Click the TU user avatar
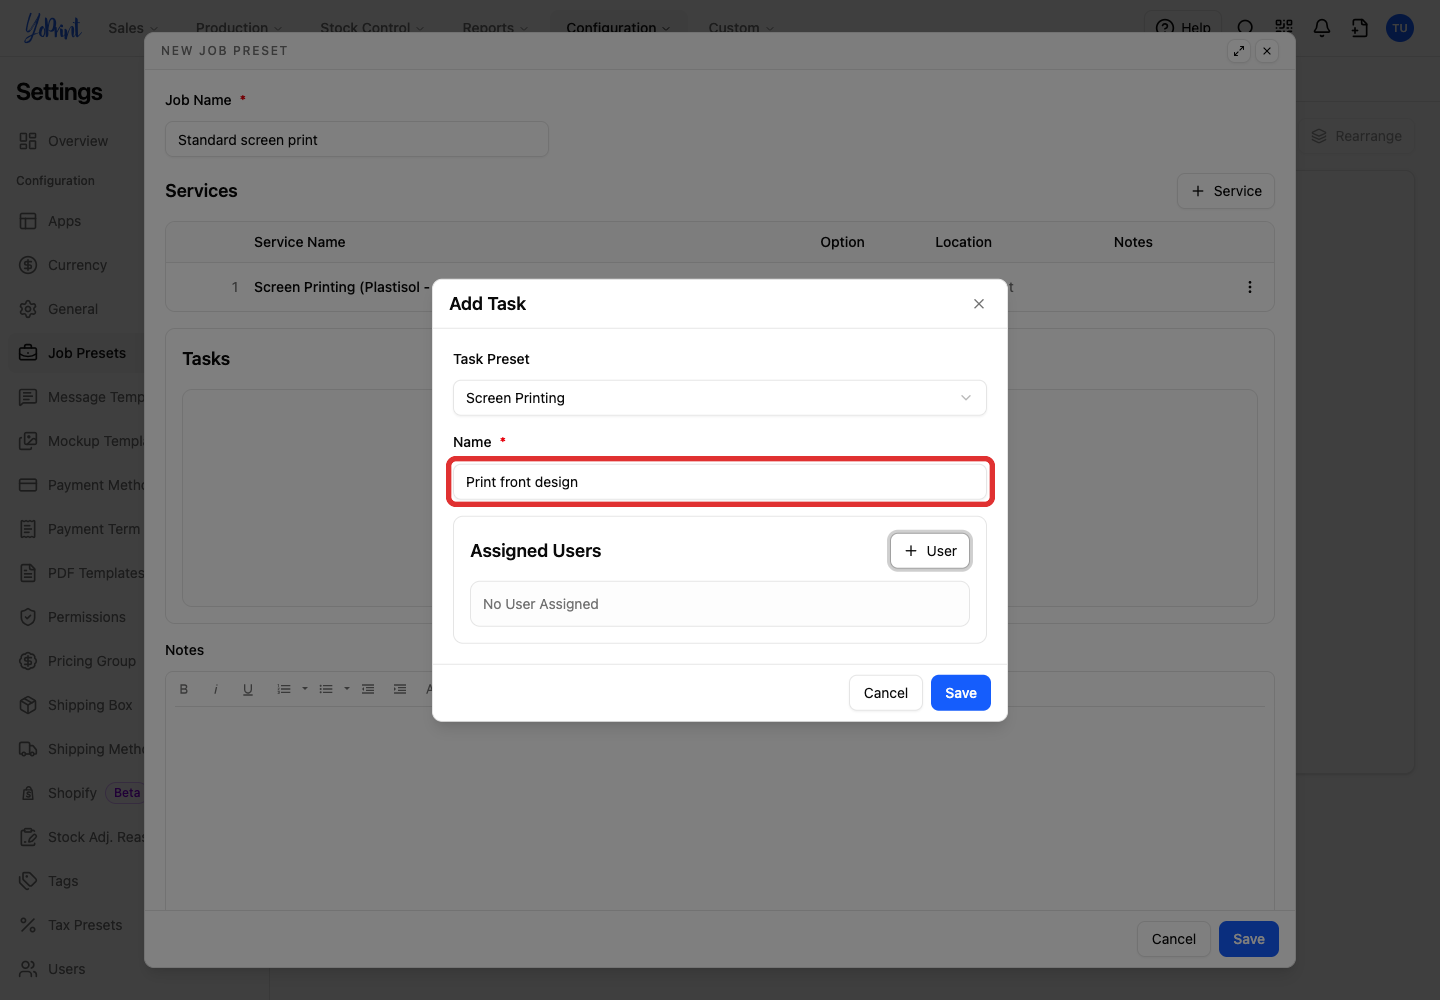The width and height of the screenshot is (1440, 1000). click(1400, 28)
